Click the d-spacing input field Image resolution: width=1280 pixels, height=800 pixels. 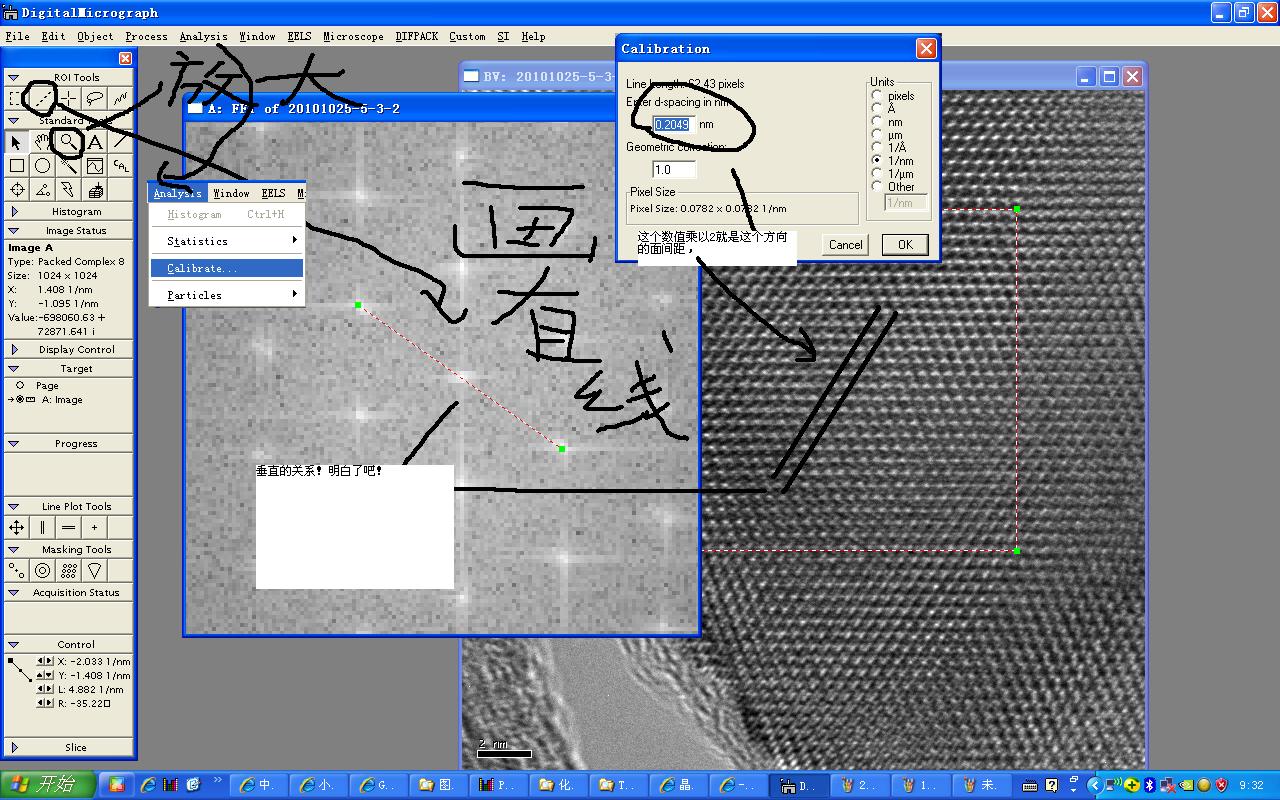point(673,124)
